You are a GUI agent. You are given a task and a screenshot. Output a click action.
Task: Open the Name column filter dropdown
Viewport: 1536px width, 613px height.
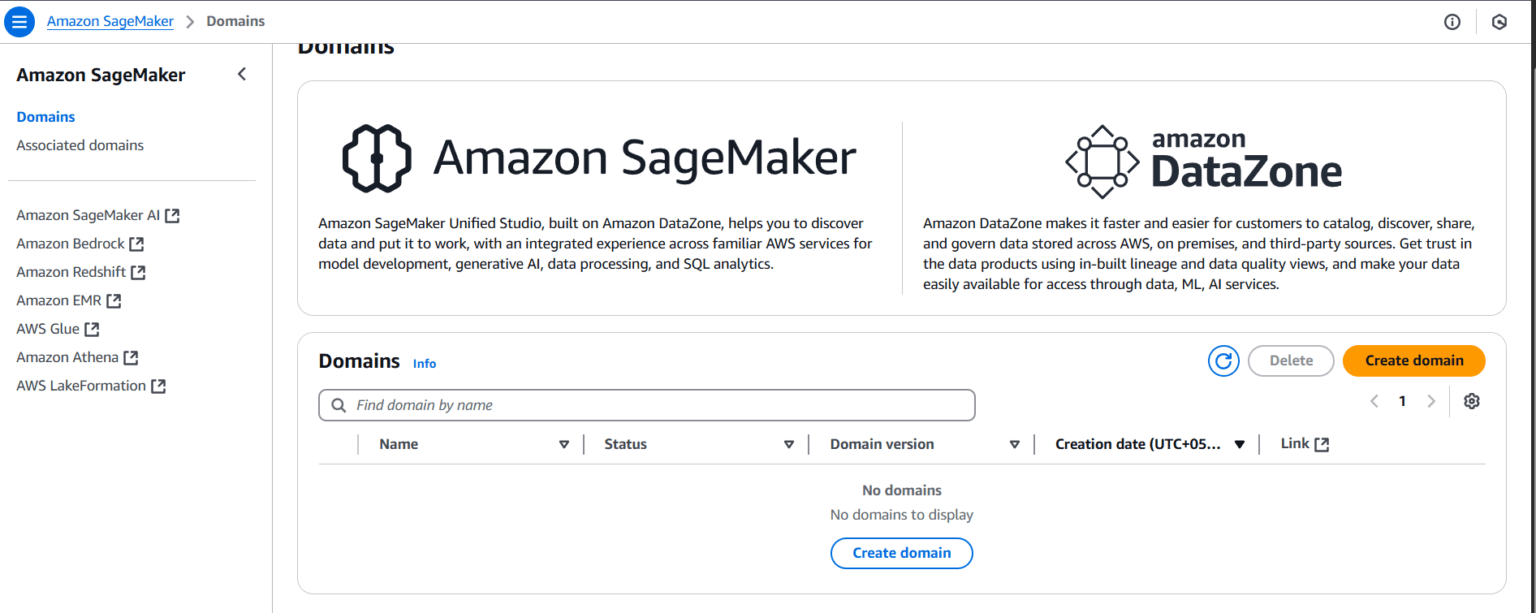pos(565,443)
